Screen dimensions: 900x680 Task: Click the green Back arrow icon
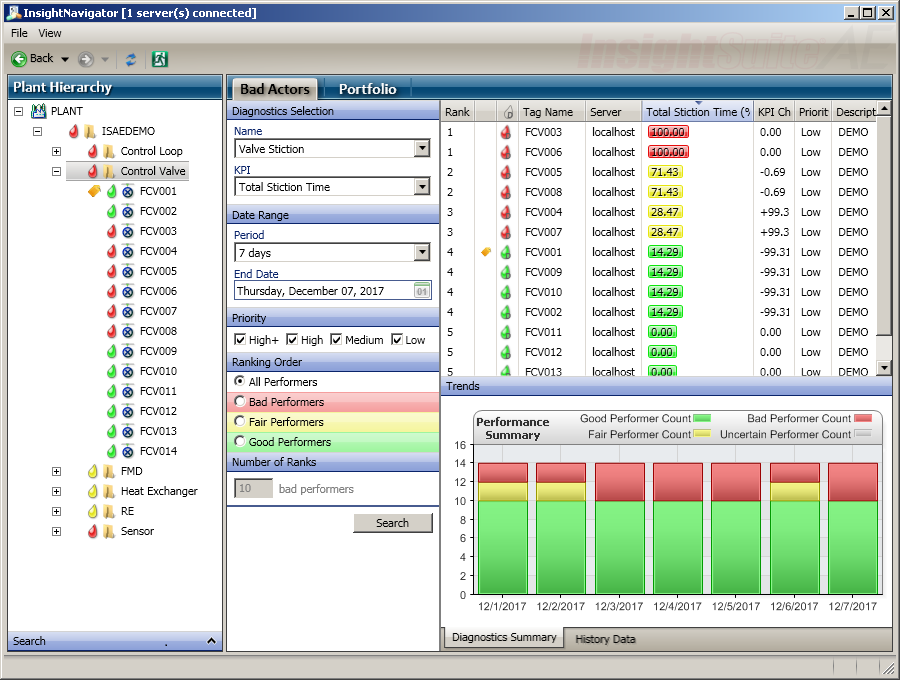[x=18, y=59]
